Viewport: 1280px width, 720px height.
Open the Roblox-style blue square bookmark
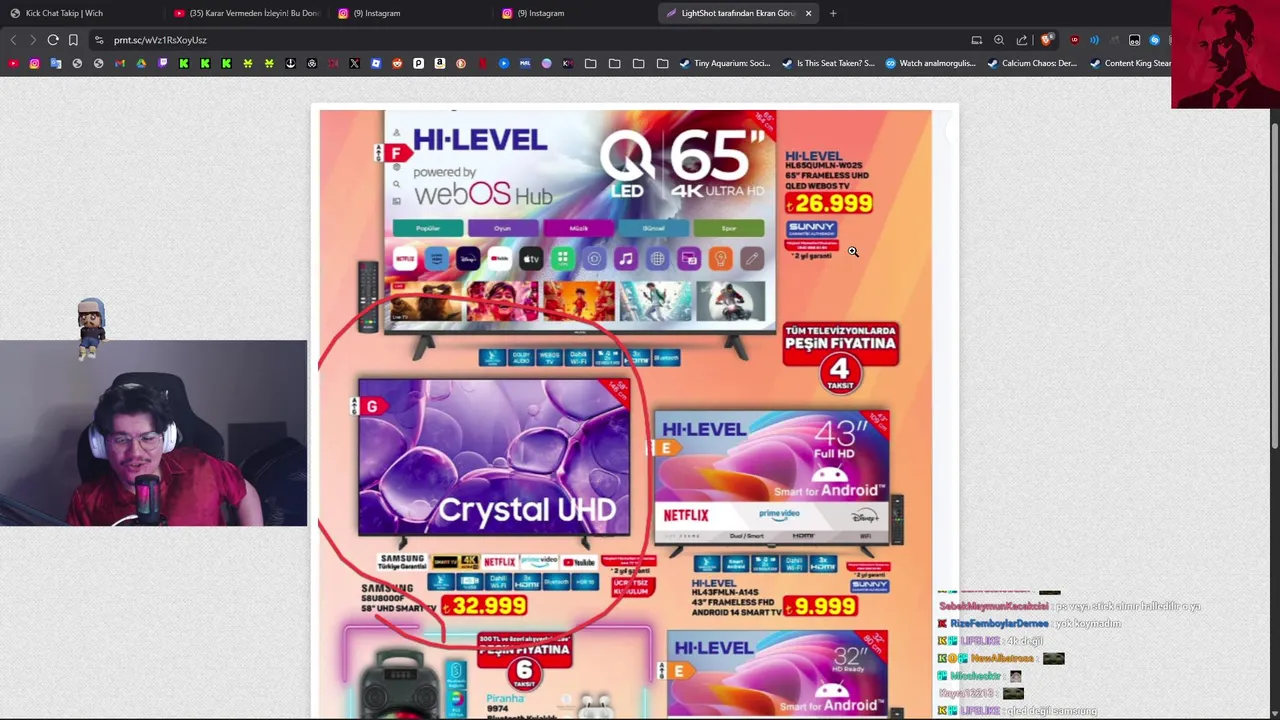375,63
